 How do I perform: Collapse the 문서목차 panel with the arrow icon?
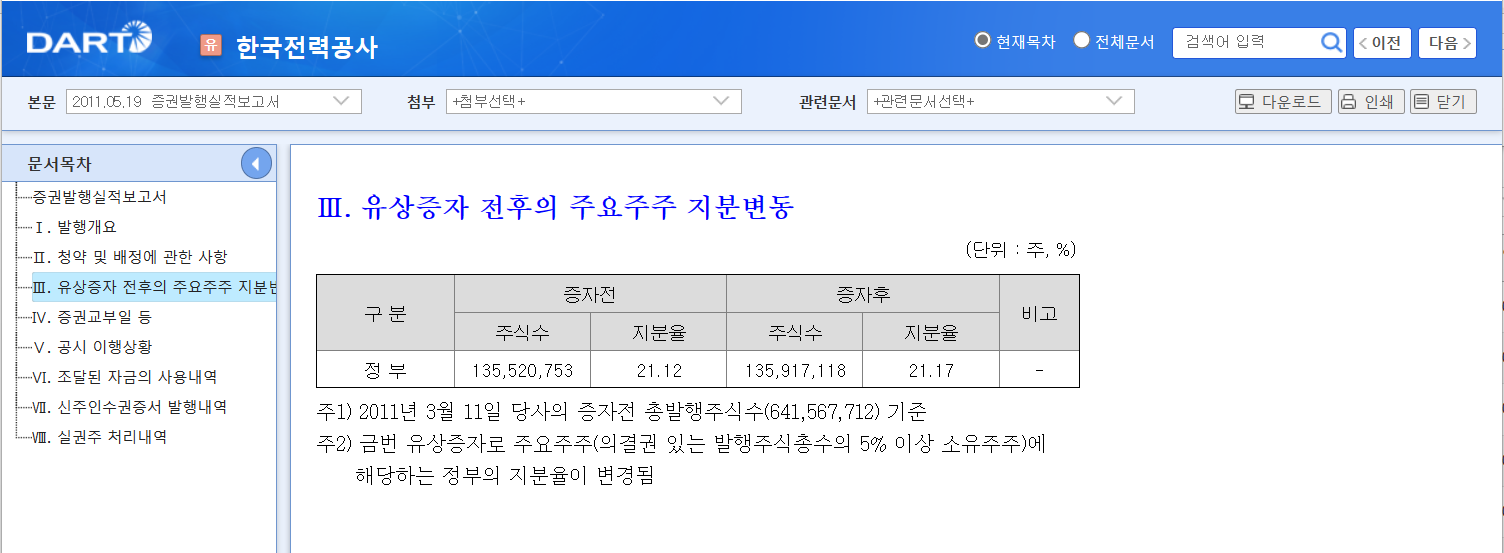256,164
